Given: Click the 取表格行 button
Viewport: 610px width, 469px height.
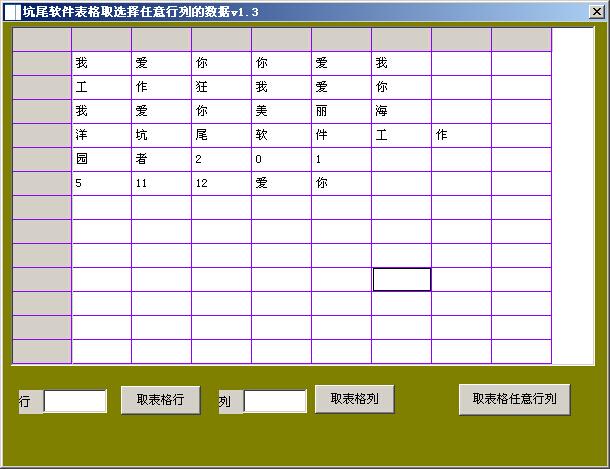Looking at the screenshot, I should (160, 399).
